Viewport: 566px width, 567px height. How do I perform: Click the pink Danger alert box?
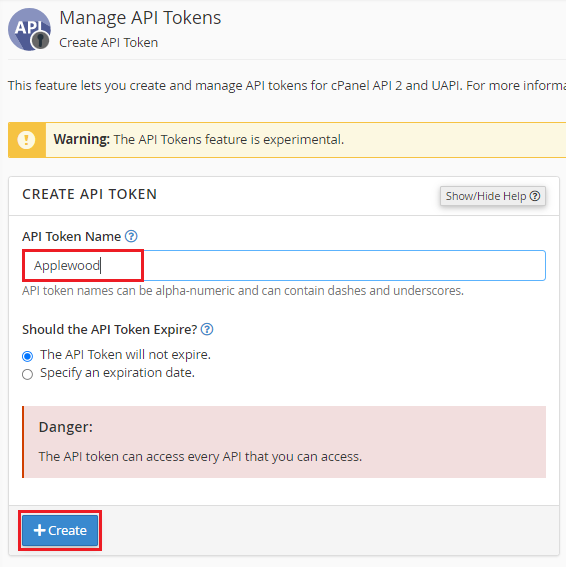(284, 442)
